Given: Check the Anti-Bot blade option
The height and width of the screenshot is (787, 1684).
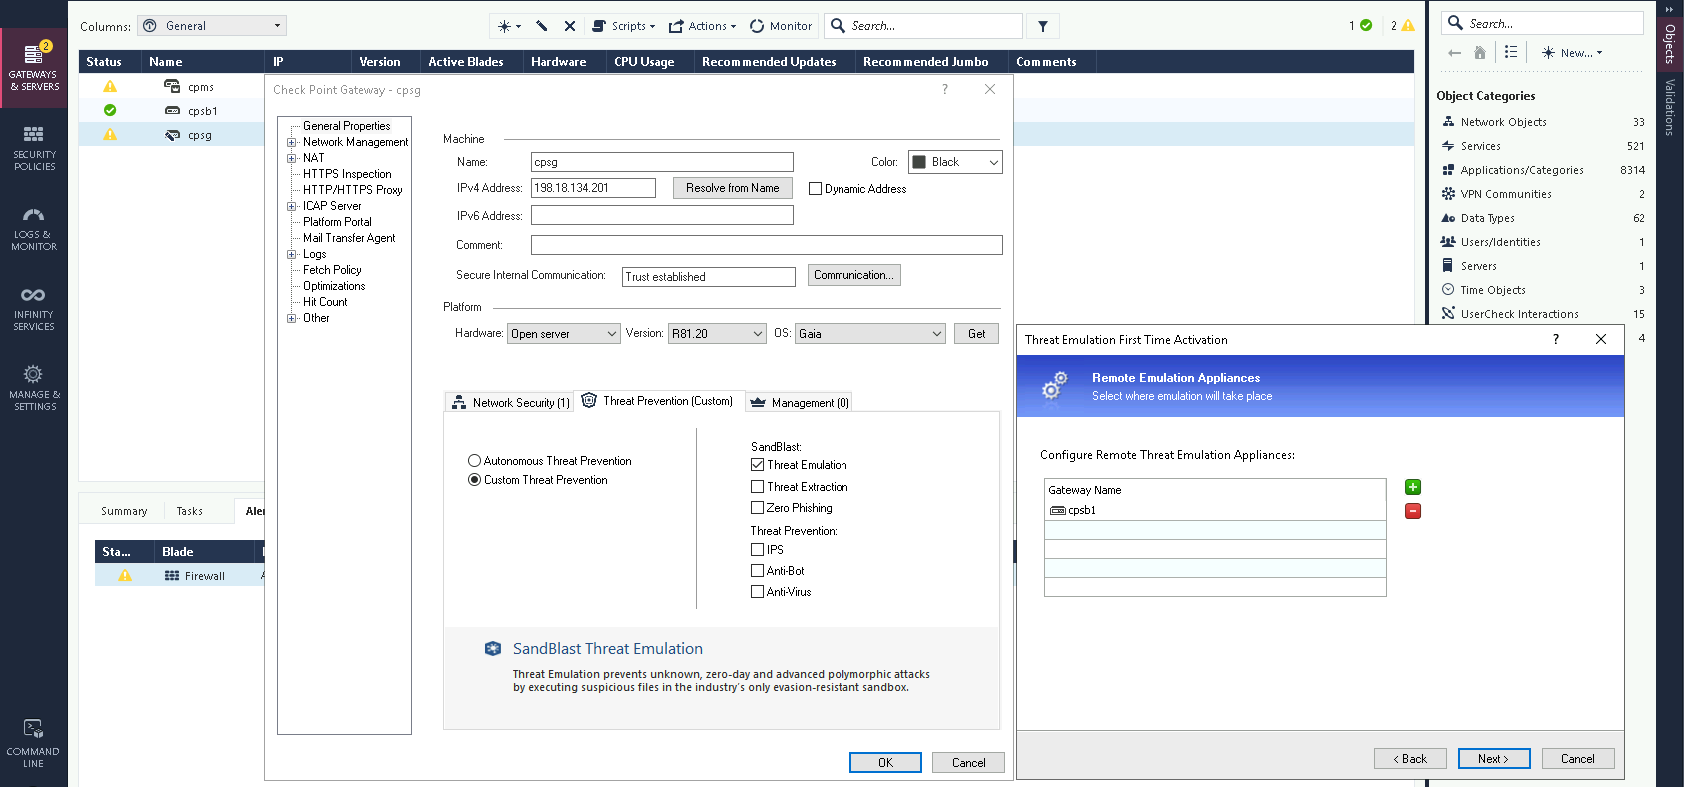Looking at the screenshot, I should pyautogui.click(x=758, y=571).
